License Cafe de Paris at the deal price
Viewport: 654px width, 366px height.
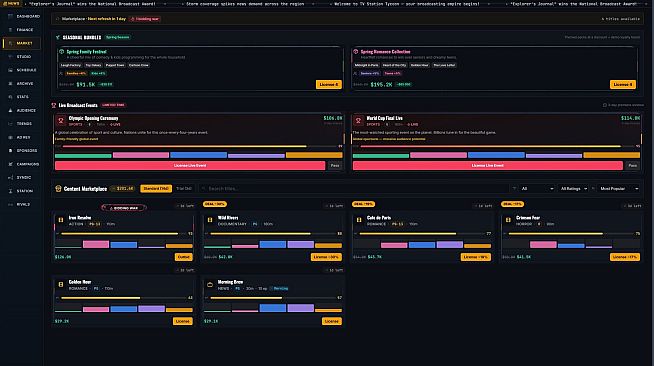475,257
